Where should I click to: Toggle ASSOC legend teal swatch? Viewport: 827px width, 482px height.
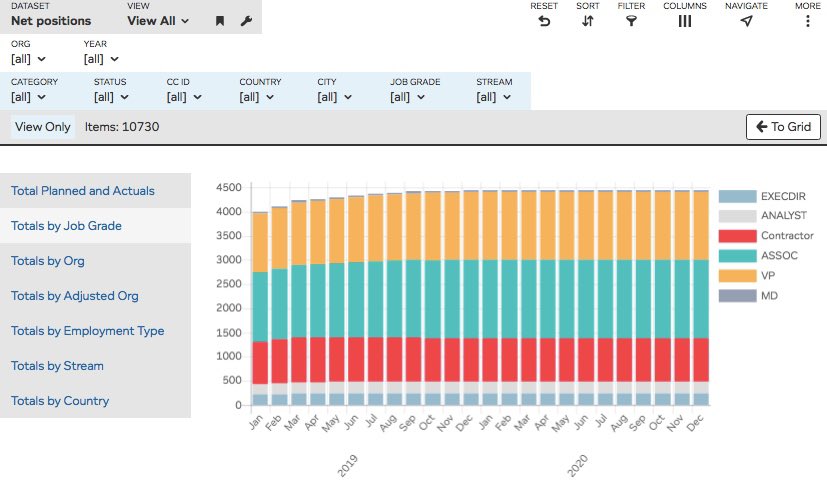click(737, 256)
